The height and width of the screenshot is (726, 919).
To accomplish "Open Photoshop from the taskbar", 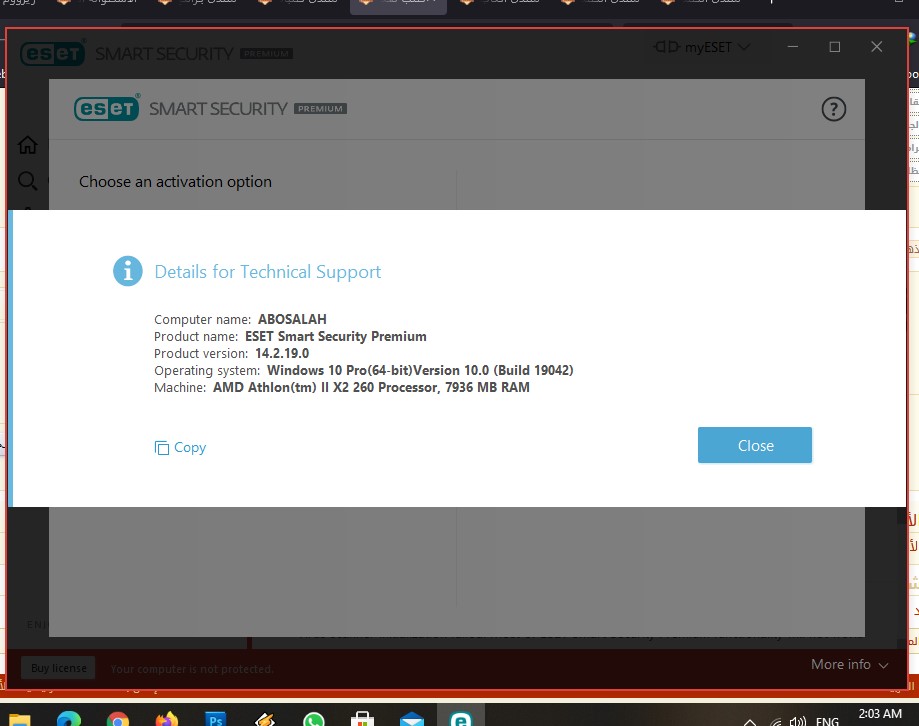I will [215, 720].
